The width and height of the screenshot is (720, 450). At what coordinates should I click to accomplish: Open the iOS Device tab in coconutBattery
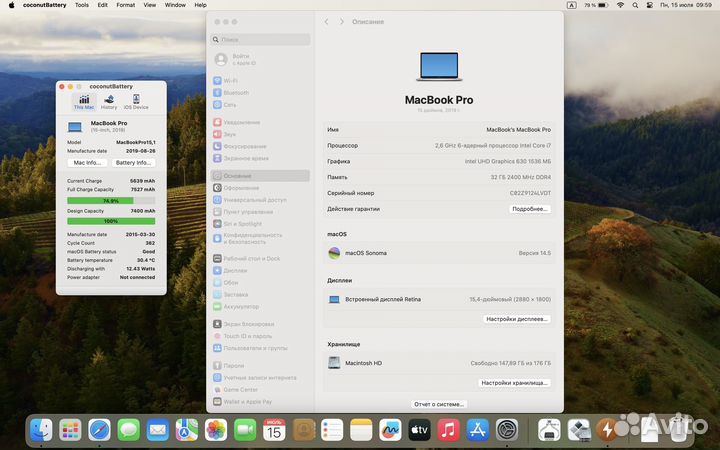click(136, 101)
